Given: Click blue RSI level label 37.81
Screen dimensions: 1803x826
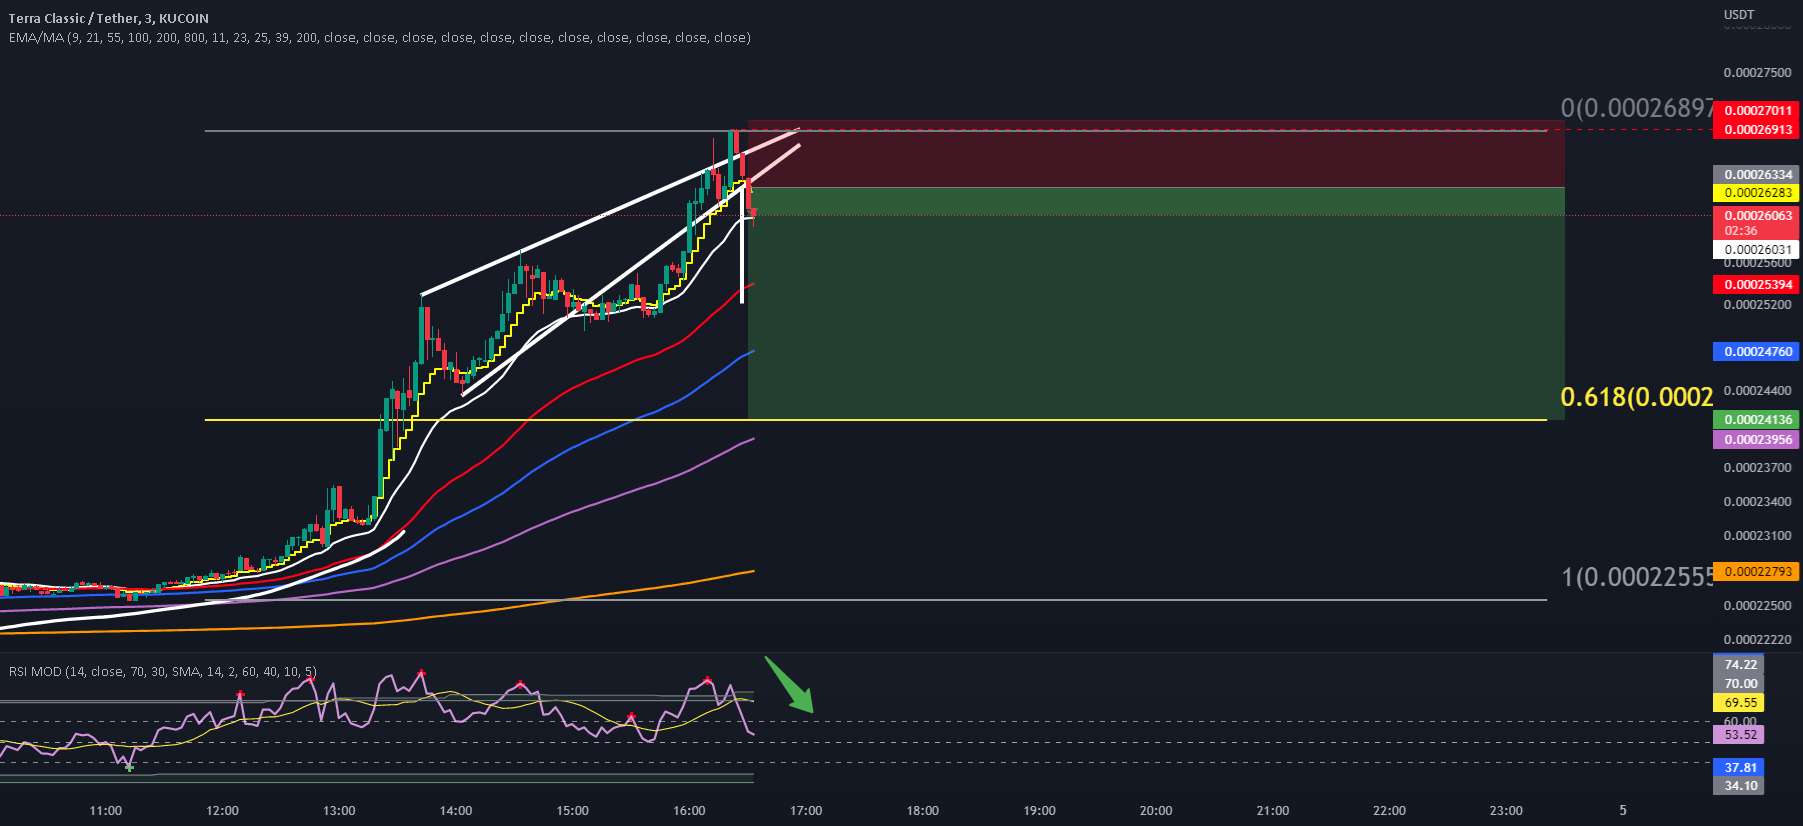Looking at the screenshot, I should (x=1740, y=767).
